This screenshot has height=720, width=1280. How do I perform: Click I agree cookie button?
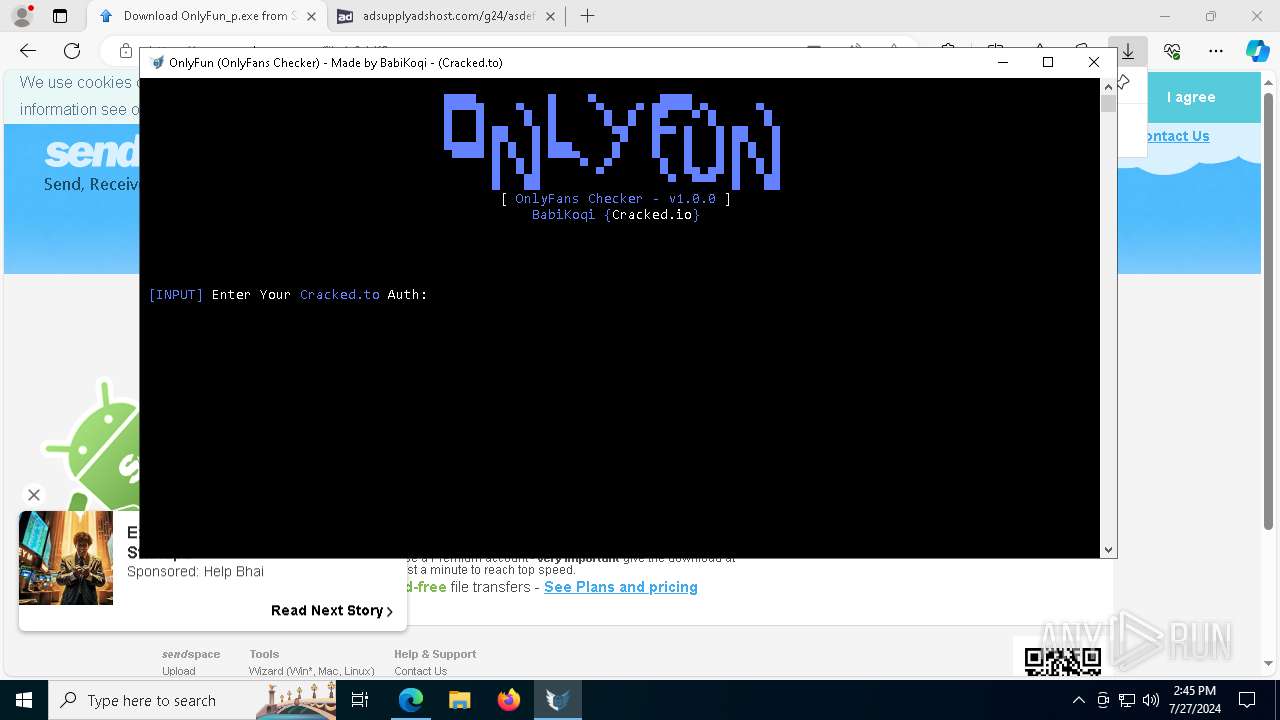point(1191,97)
